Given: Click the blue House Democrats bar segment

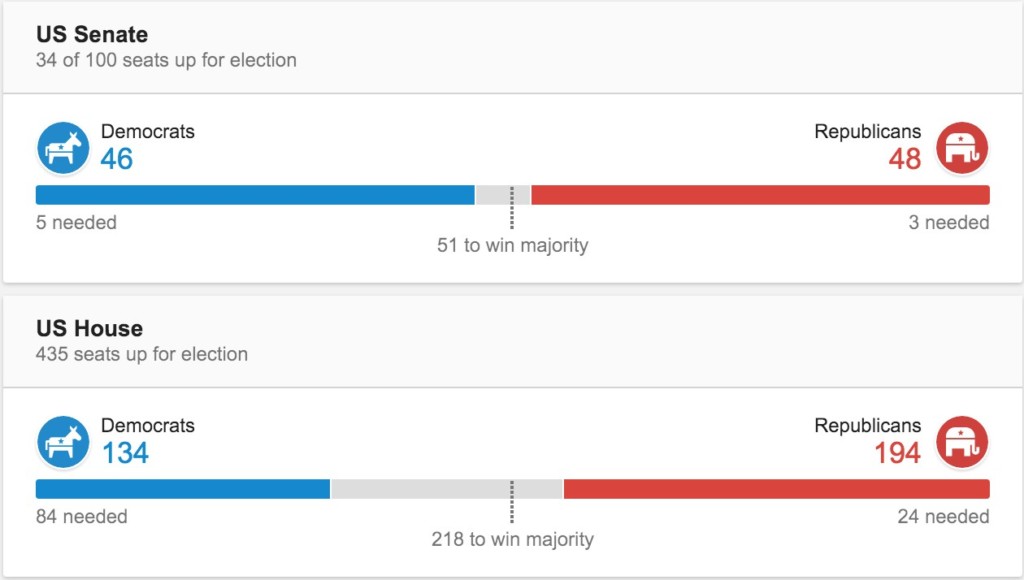Looking at the screenshot, I should [183, 489].
